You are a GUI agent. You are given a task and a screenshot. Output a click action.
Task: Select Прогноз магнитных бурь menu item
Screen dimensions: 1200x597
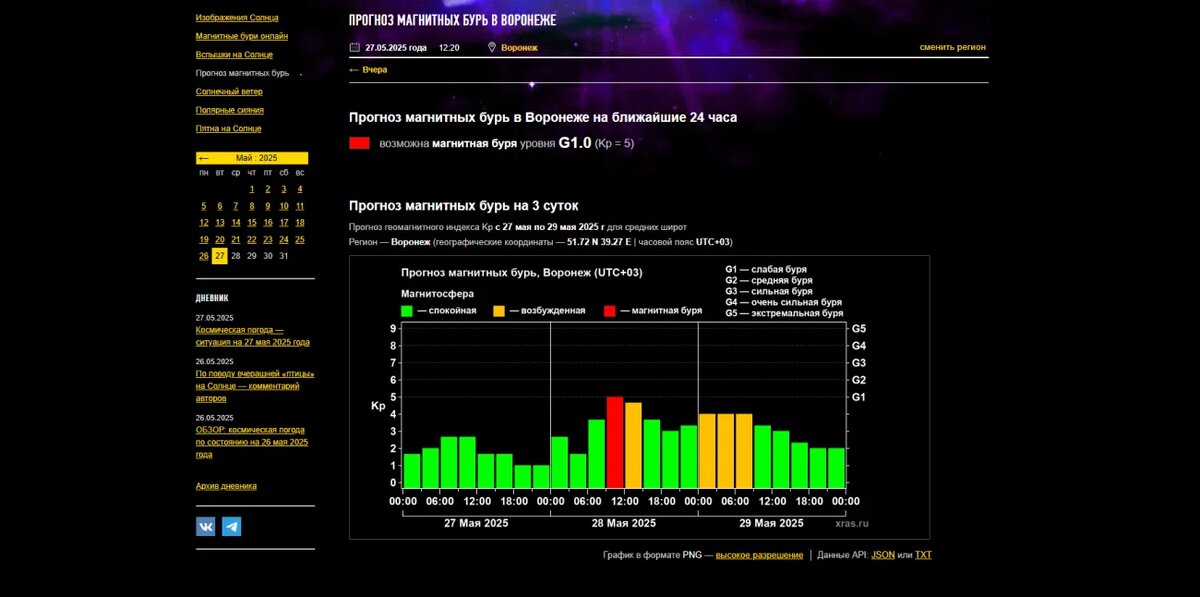[x=242, y=73]
